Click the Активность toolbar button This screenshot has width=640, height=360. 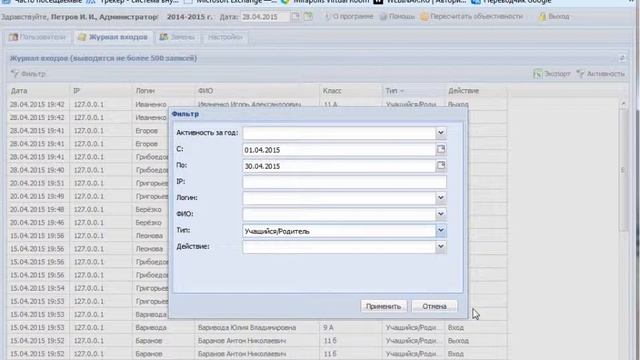tap(600, 74)
